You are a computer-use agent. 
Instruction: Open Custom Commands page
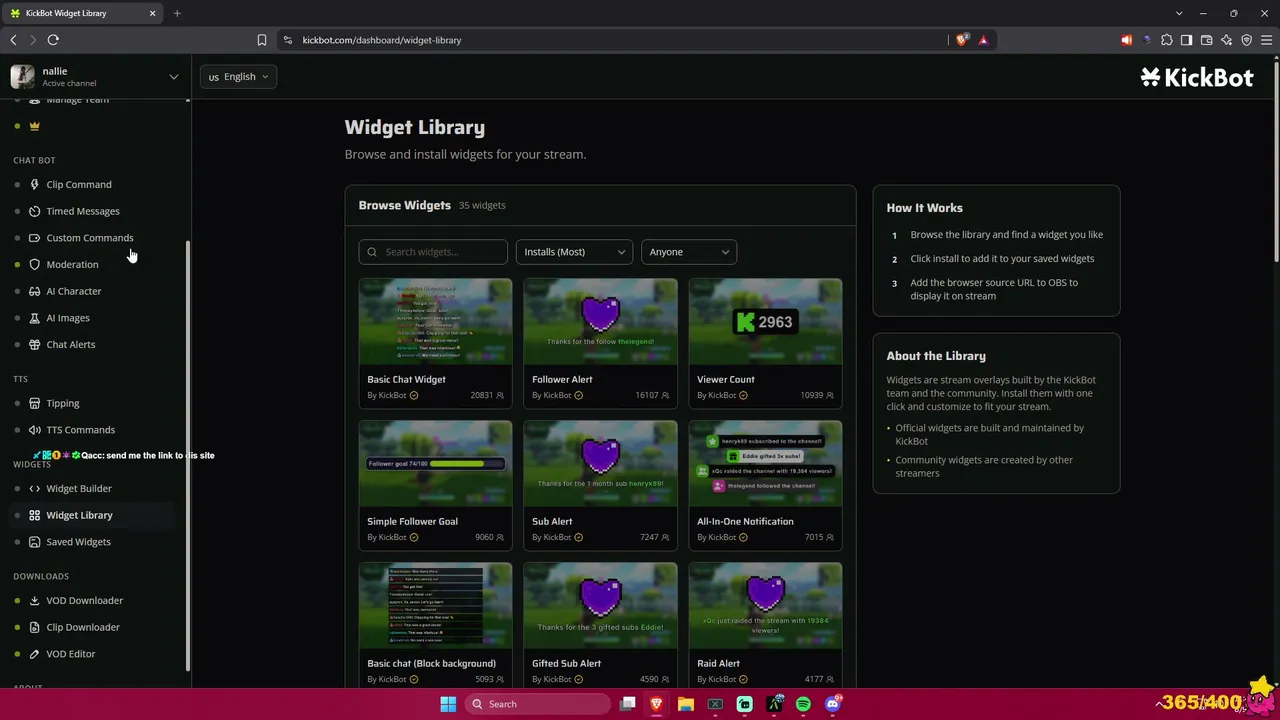[x=90, y=238]
